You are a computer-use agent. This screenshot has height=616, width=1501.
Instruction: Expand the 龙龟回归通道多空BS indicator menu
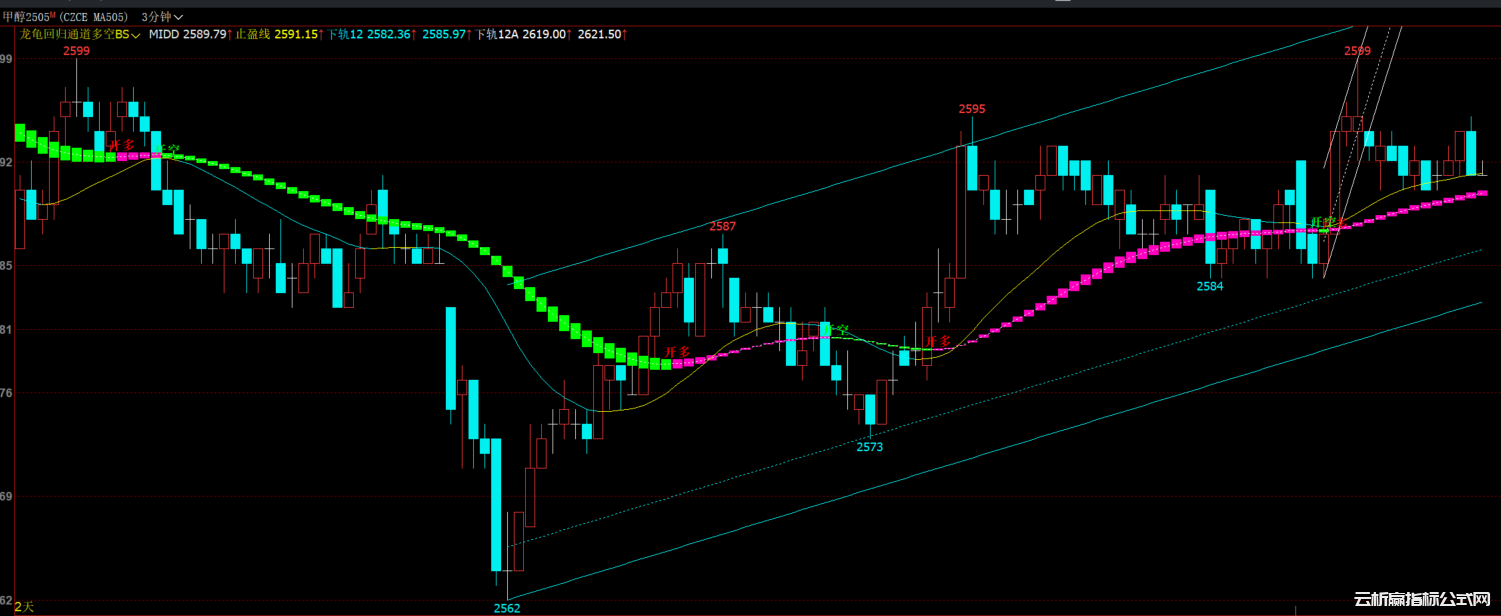coord(81,34)
